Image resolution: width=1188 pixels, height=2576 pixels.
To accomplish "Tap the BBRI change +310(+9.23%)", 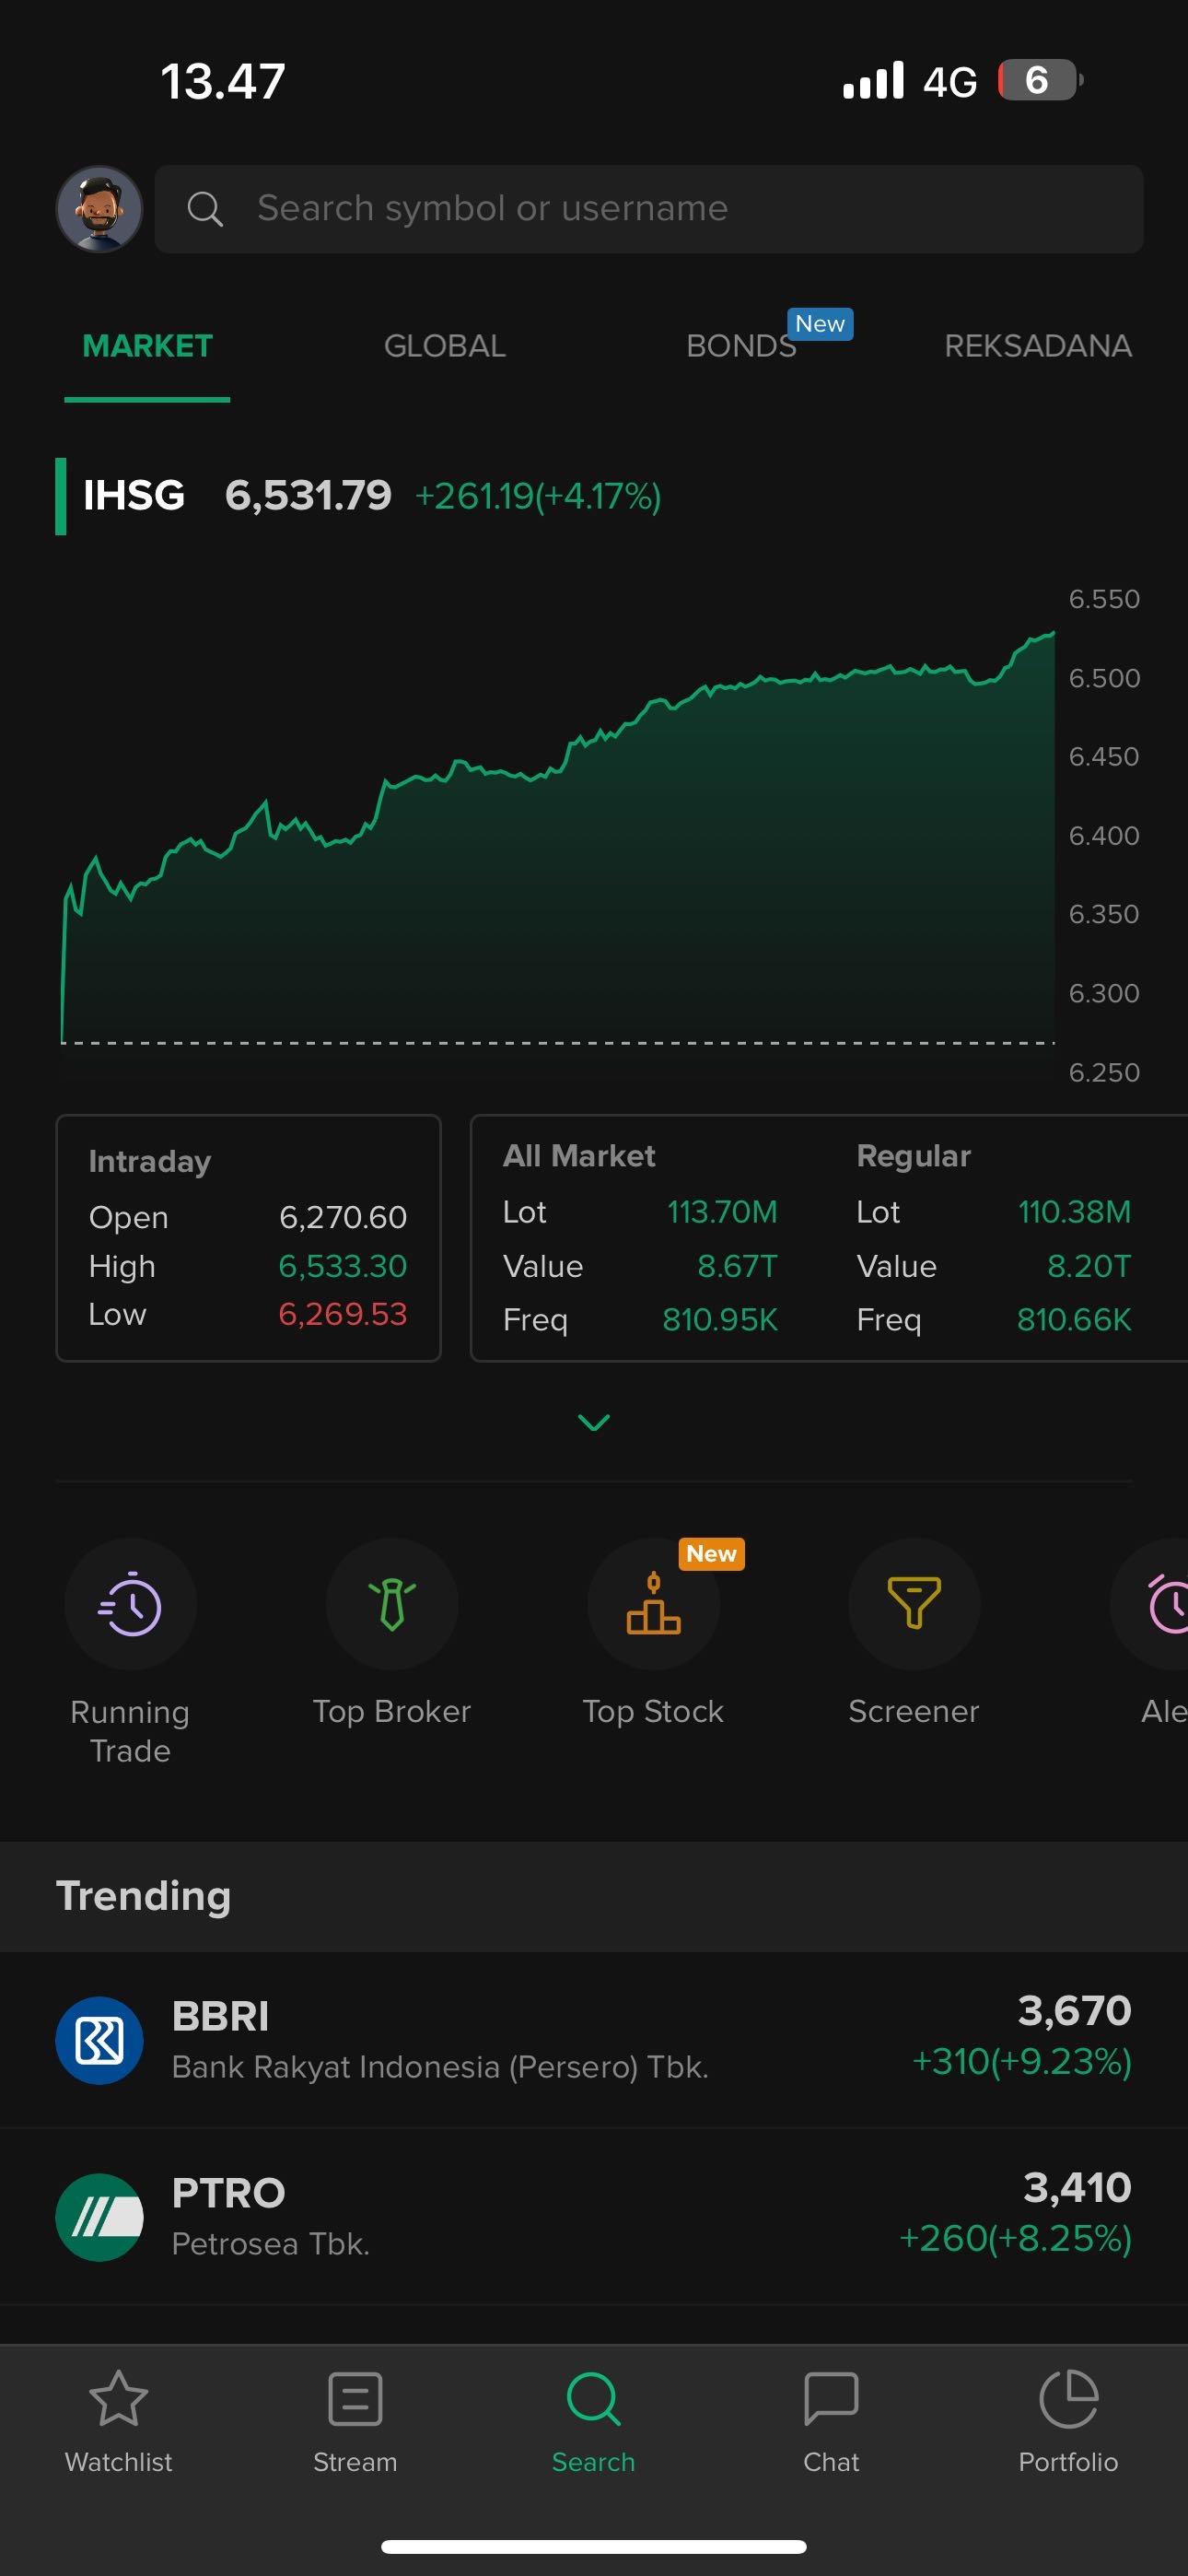I will pyautogui.click(x=1021, y=2061).
